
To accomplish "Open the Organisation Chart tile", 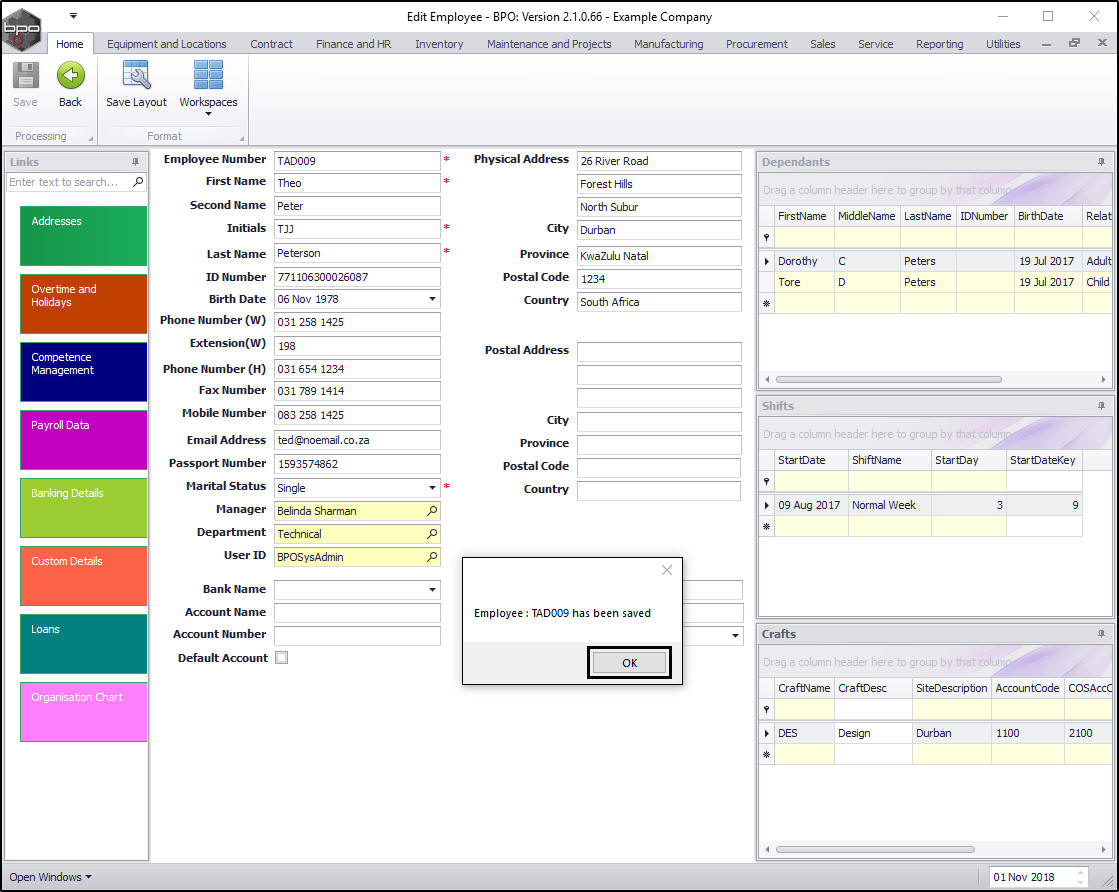I will click(83, 712).
